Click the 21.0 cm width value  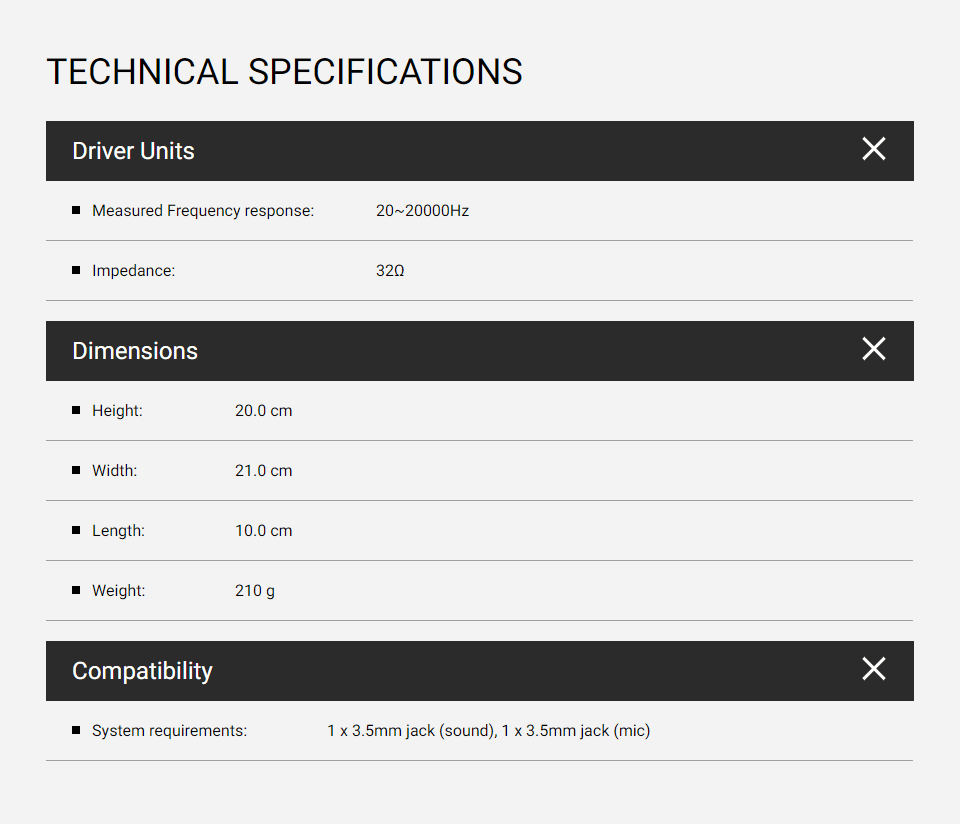click(x=263, y=471)
